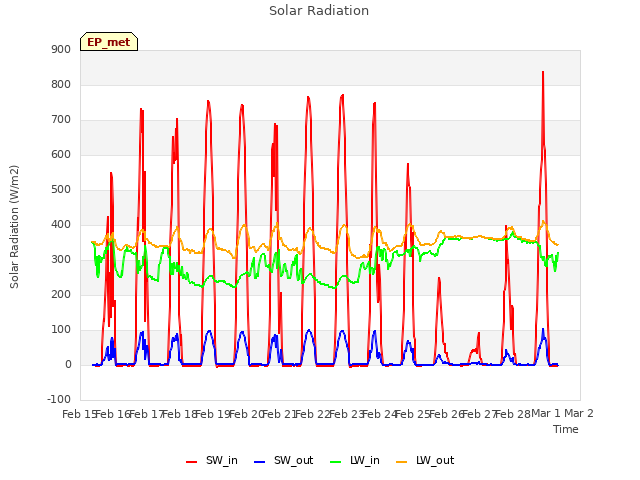Click the Feb 25 x-axis tick label
Image resolution: width=640 pixels, height=480 pixels.
click(x=412, y=414)
